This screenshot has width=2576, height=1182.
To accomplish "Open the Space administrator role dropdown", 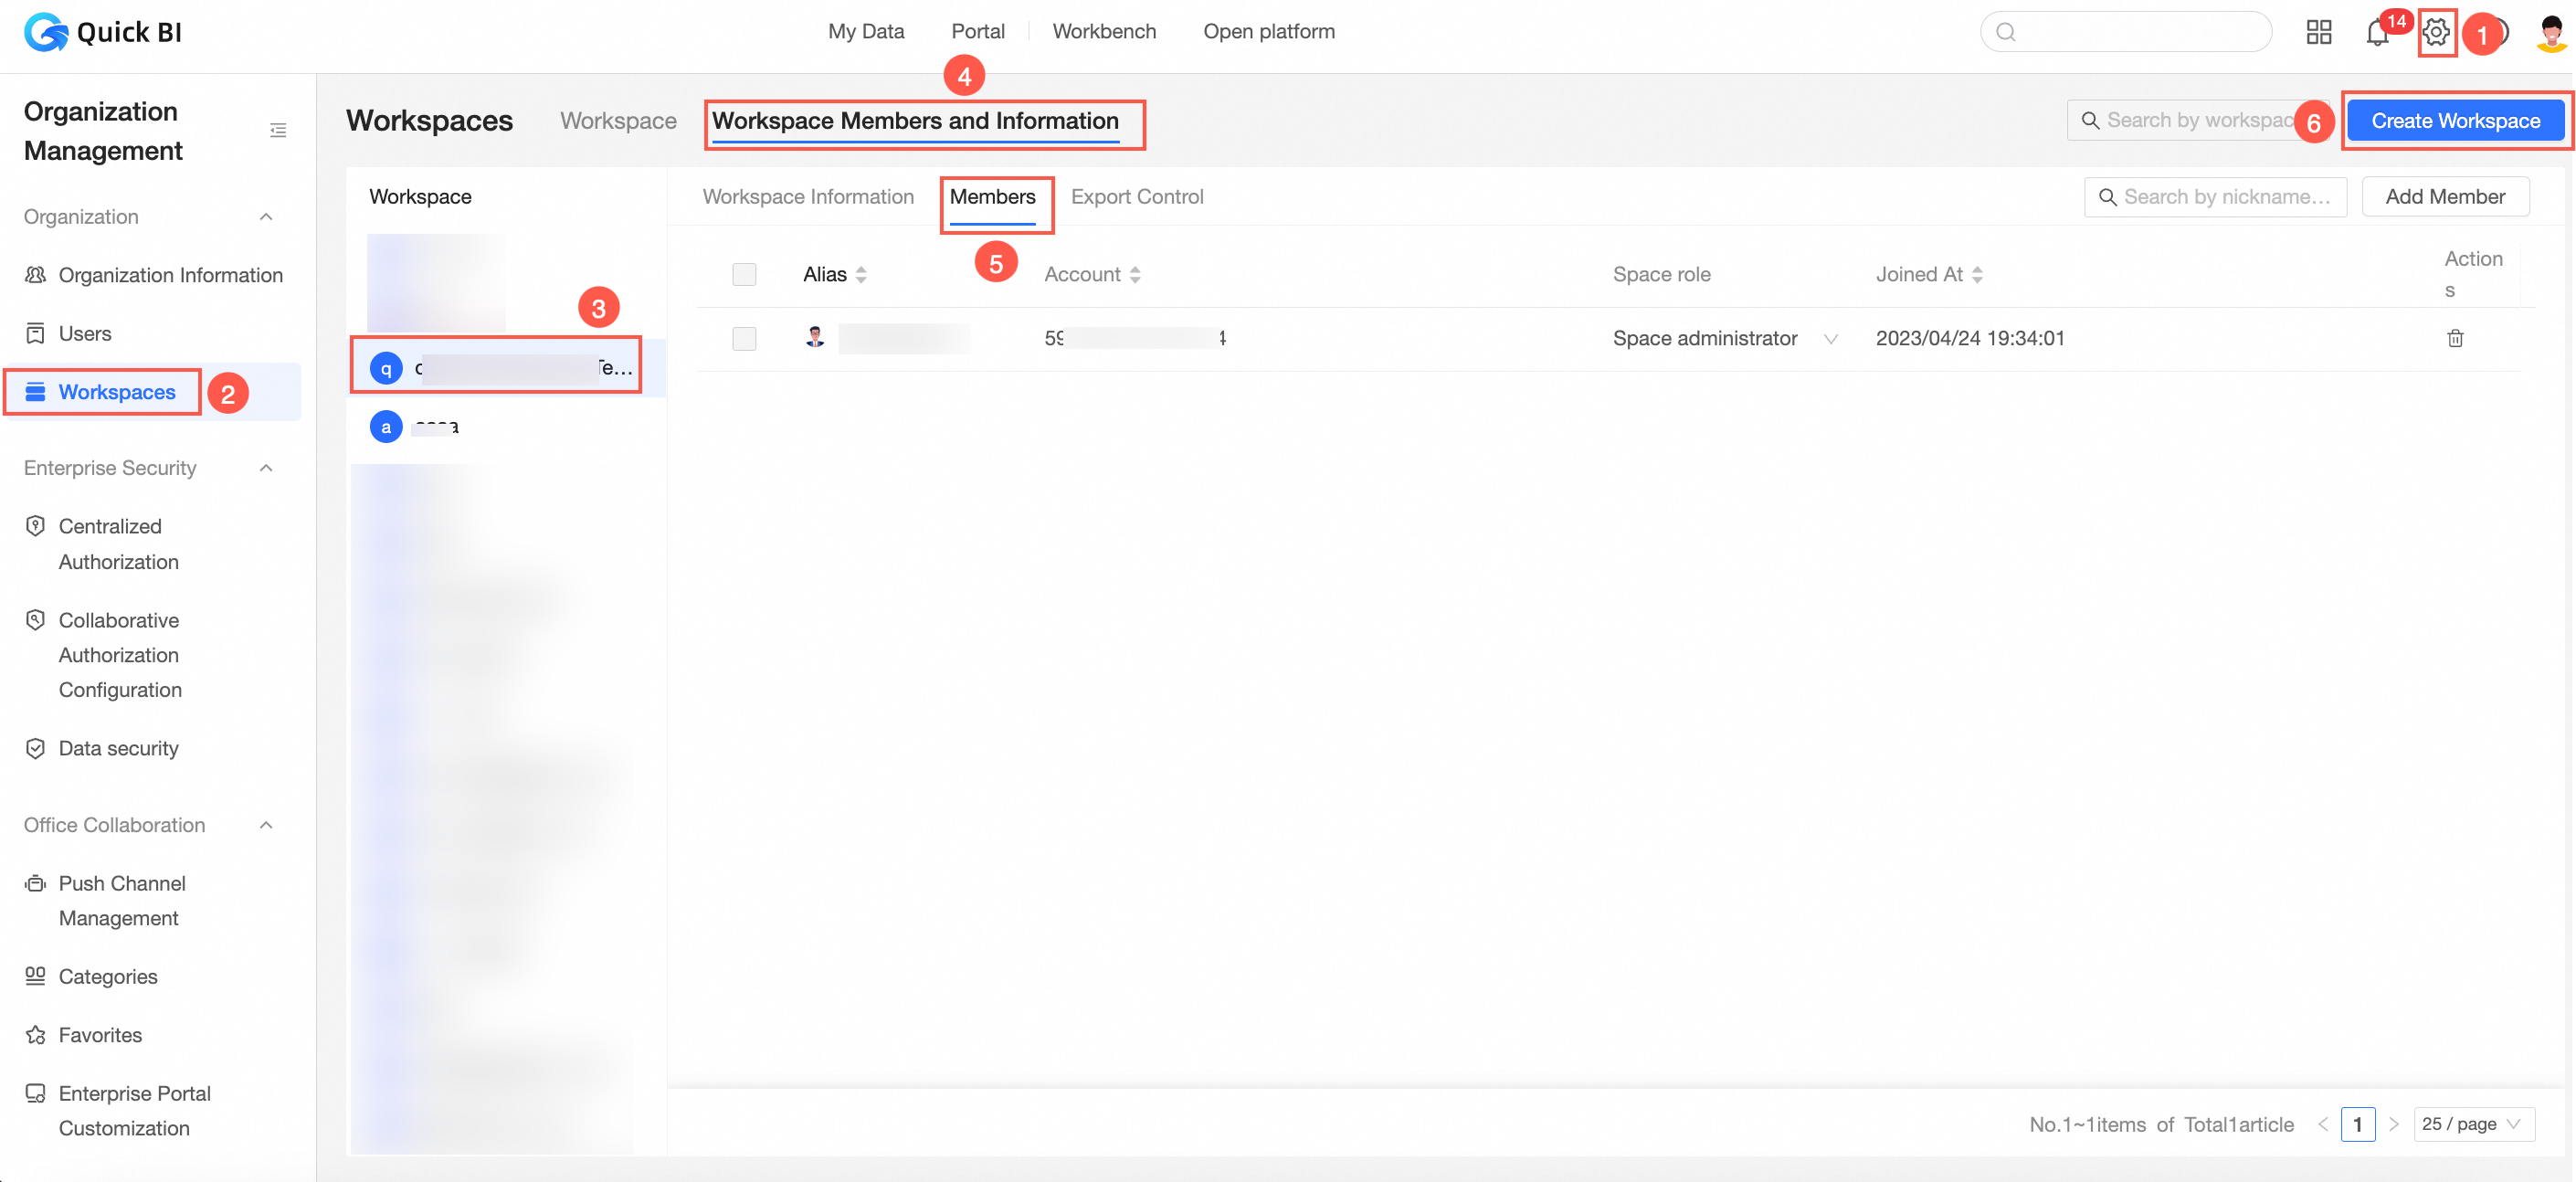I will (x=1829, y=339).
